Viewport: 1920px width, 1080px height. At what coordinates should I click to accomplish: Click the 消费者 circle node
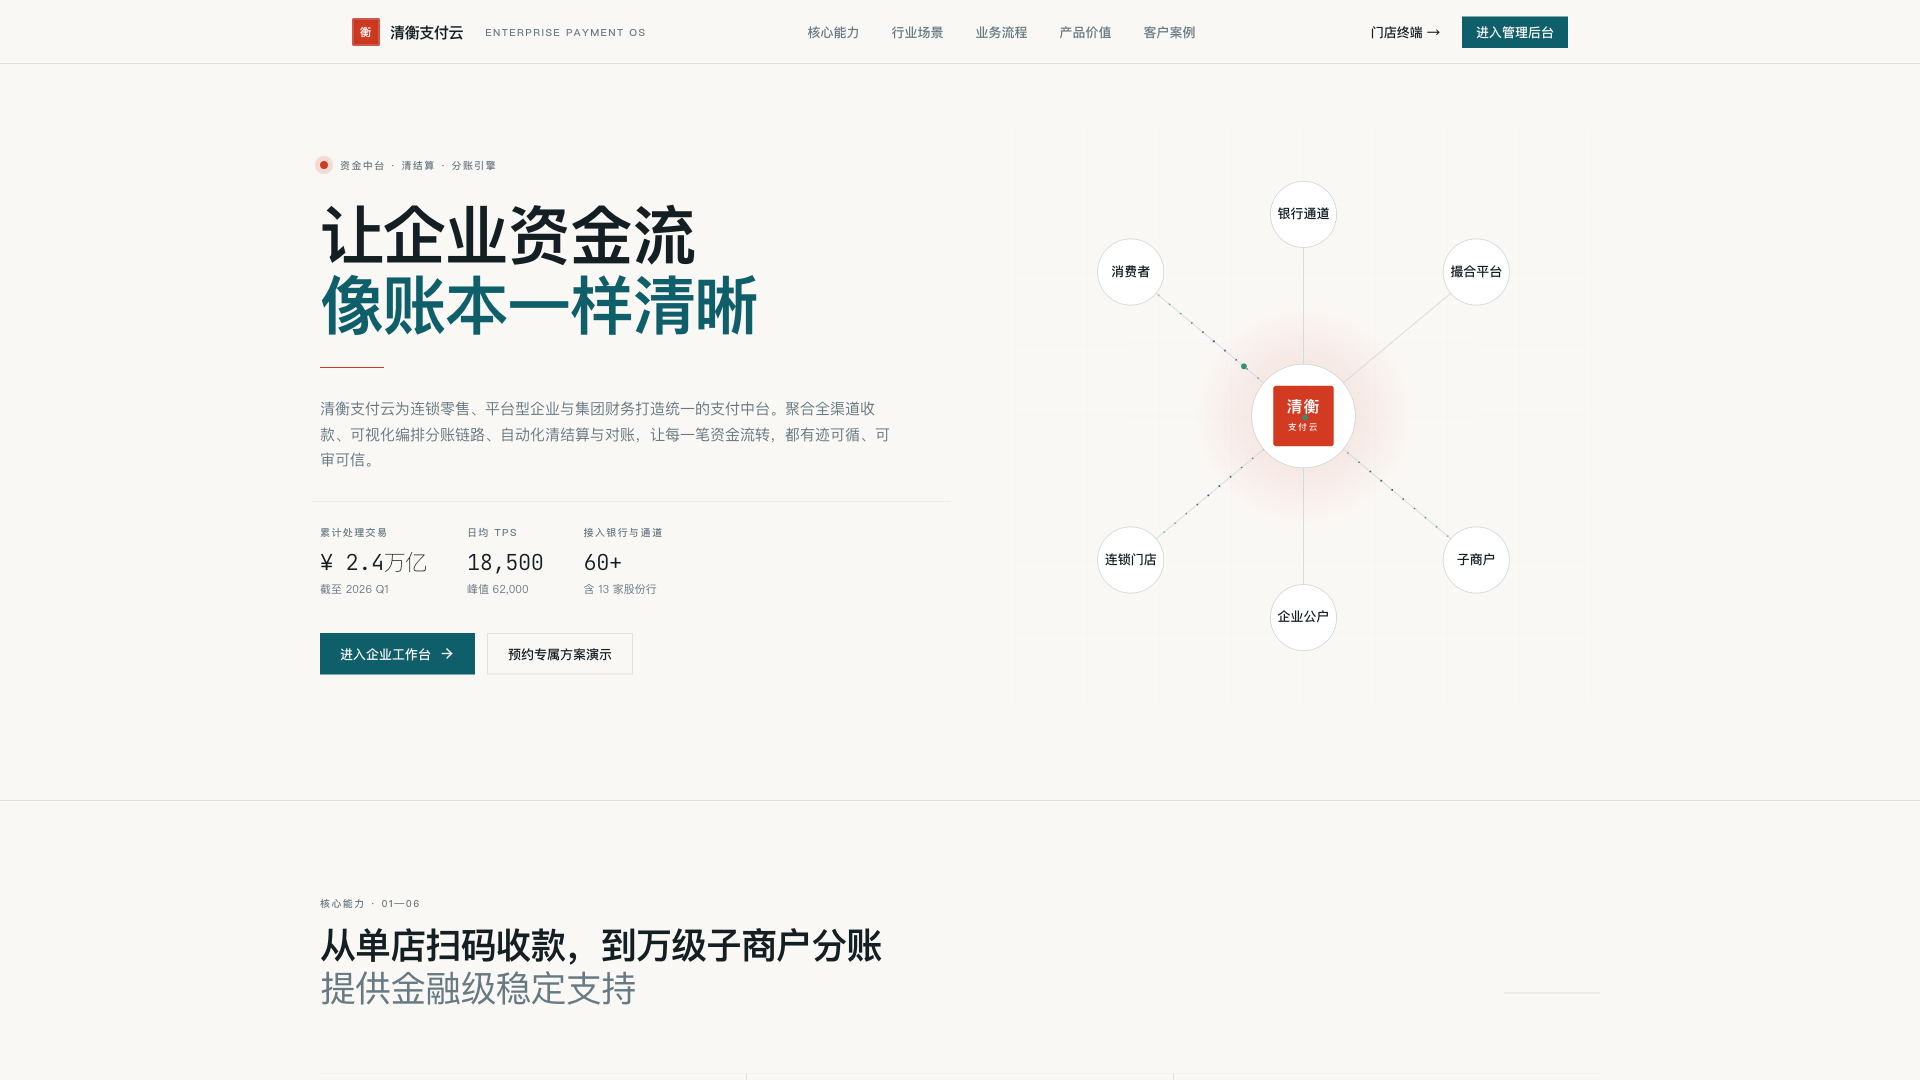1130,271
